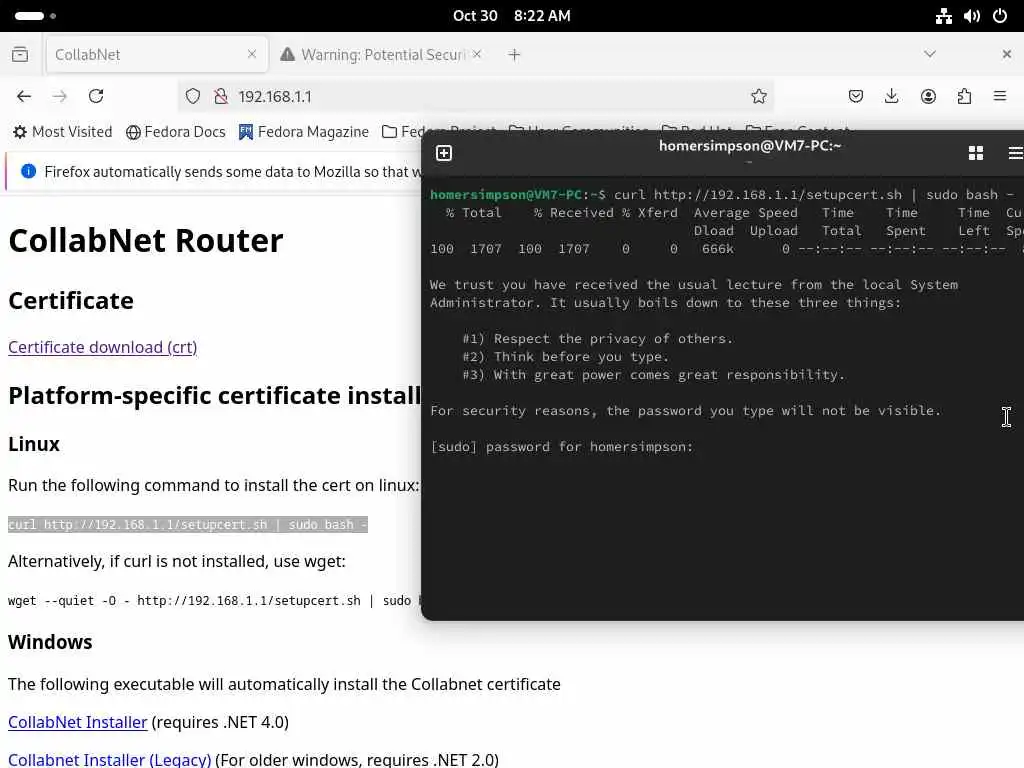The height and width of the screenshot is (768, 1024).
Task: Open tracking protection shield icon
Action: click(x=193, y=97)
